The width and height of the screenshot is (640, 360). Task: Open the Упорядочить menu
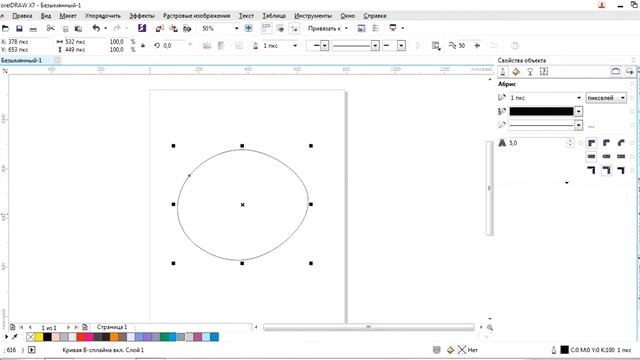[102, 16]
